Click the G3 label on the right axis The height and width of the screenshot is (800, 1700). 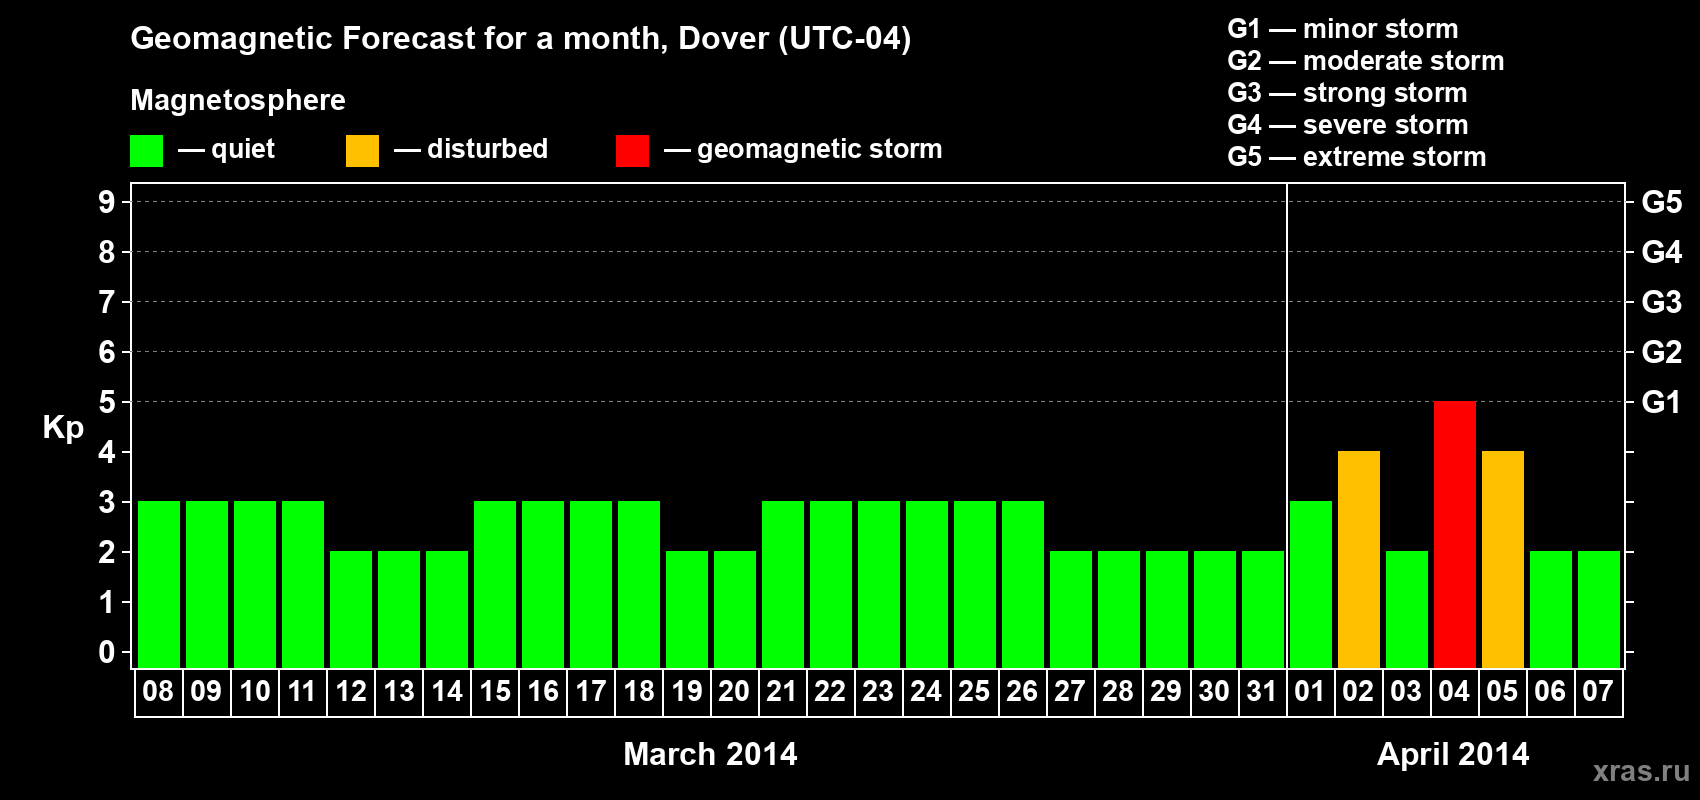pyautogui.click(x=1661, y=302)
